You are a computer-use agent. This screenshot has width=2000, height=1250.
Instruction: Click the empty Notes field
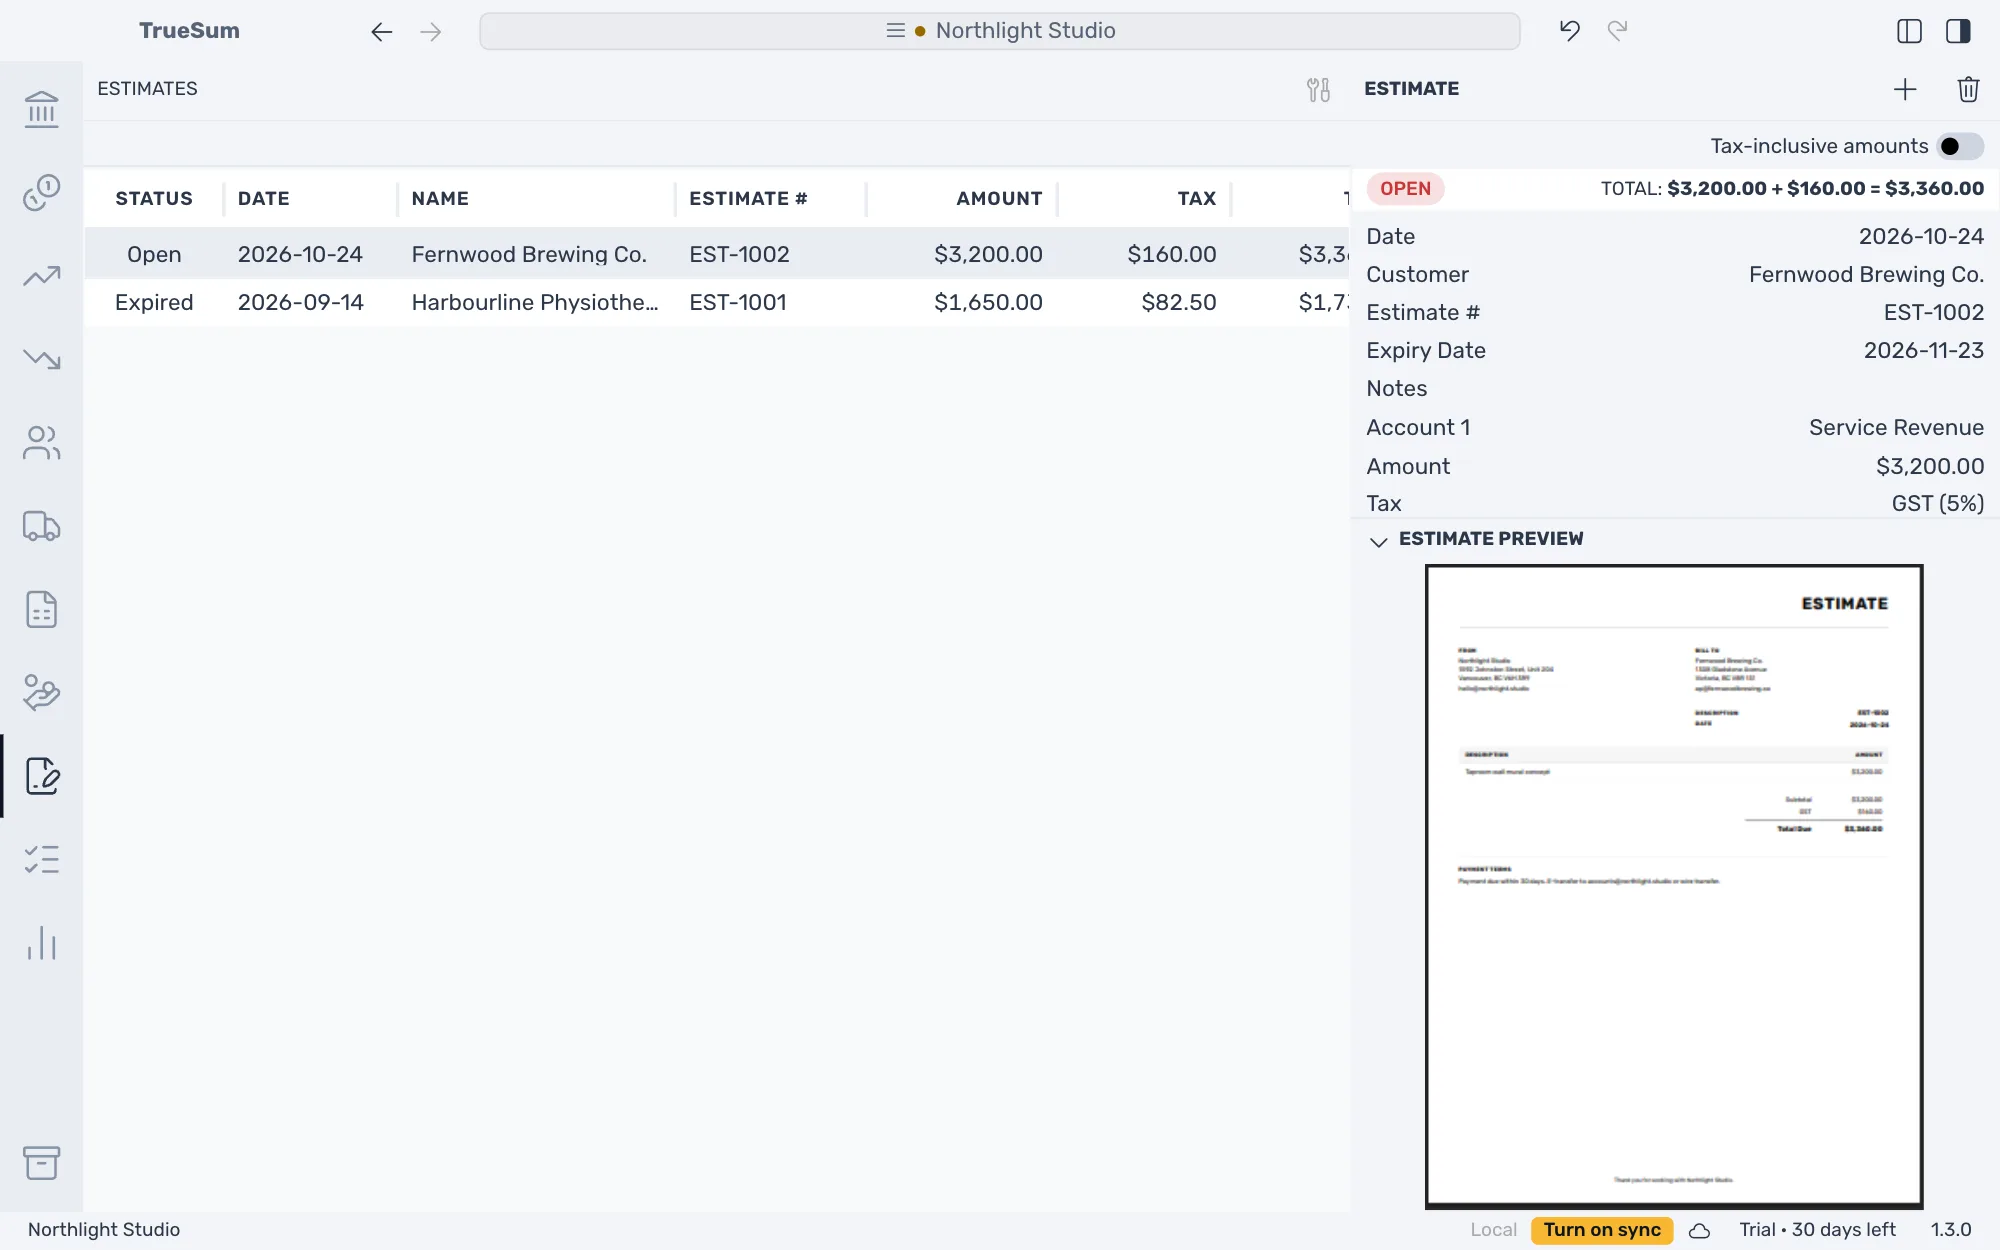1675,388
